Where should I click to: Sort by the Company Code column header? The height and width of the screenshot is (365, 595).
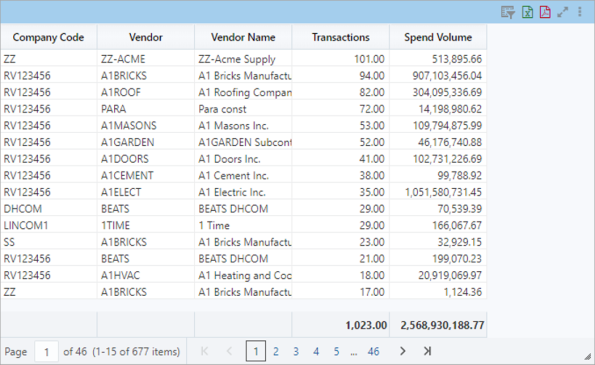coord(48,37)
